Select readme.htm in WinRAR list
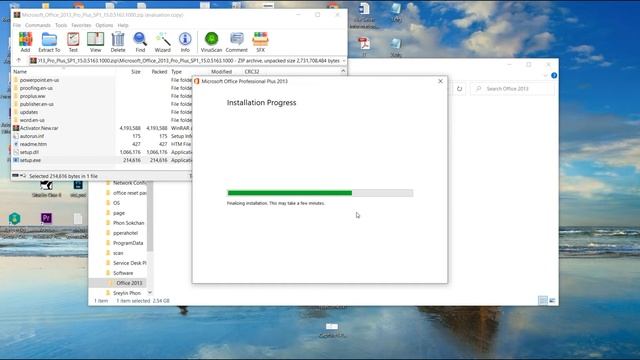 click(33, 144)
